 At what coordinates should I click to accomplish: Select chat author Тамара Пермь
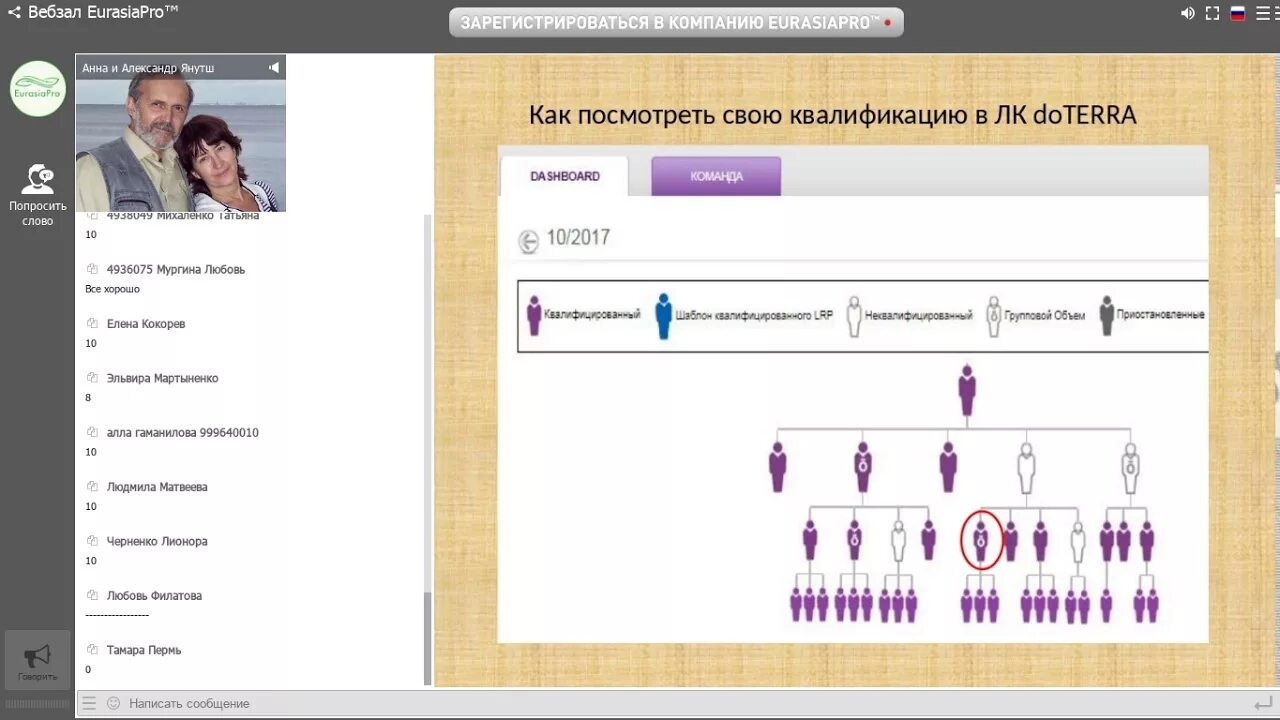coord(144,650)
